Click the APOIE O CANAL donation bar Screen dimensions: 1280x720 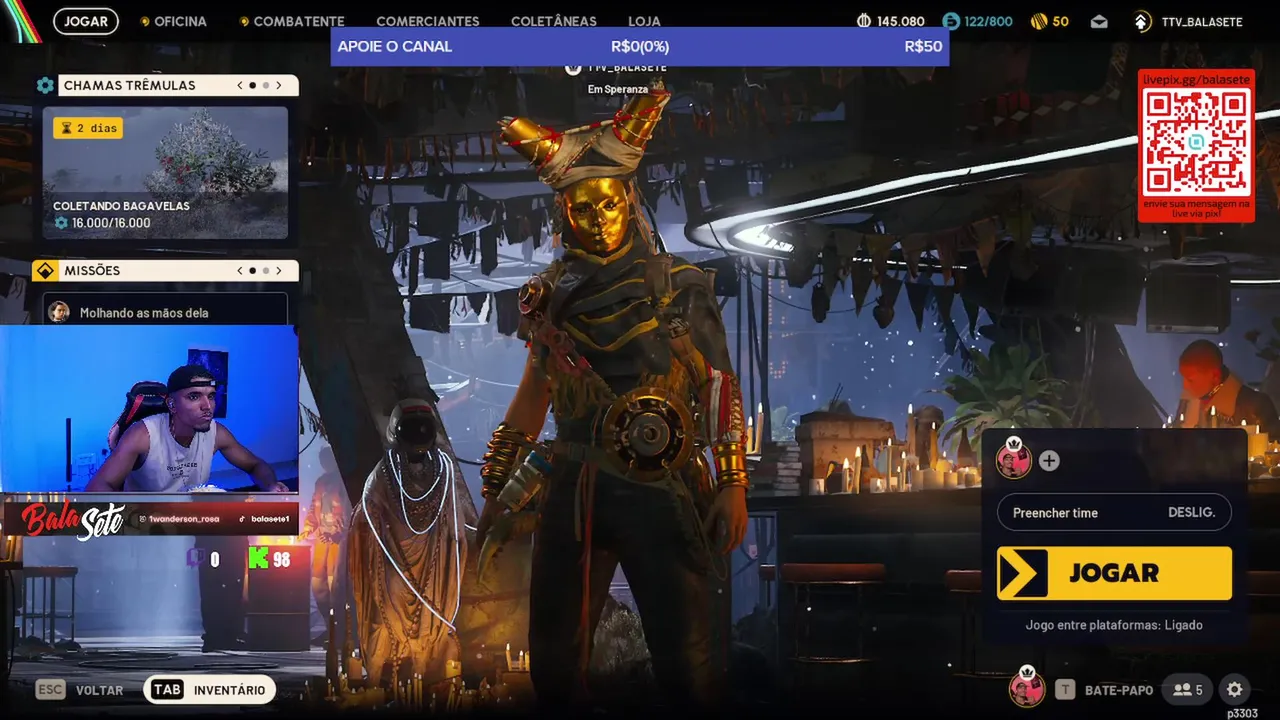pos(640,47)
